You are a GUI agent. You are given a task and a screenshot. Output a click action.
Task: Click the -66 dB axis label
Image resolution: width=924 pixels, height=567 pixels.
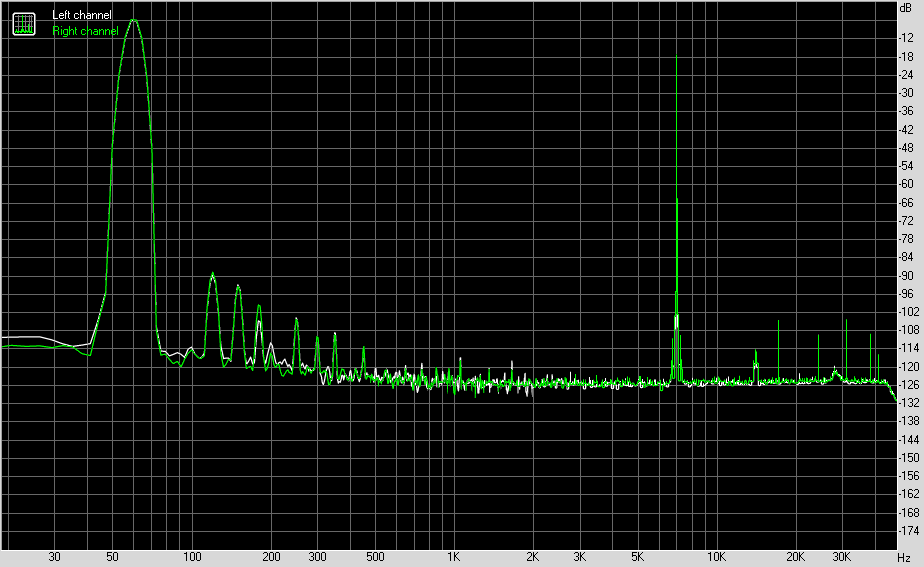coord(906,203)
